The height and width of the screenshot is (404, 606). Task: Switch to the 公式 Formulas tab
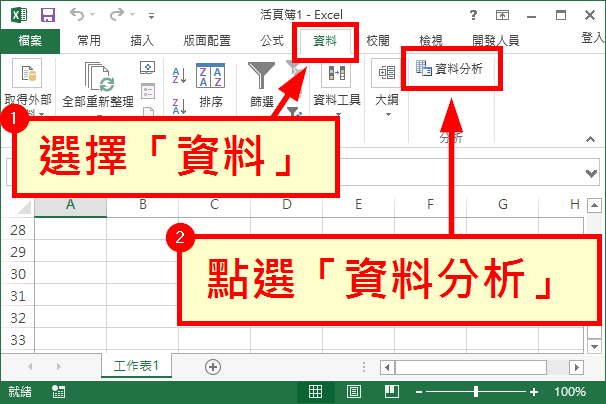pyautogui.click(x=272, y=41)
